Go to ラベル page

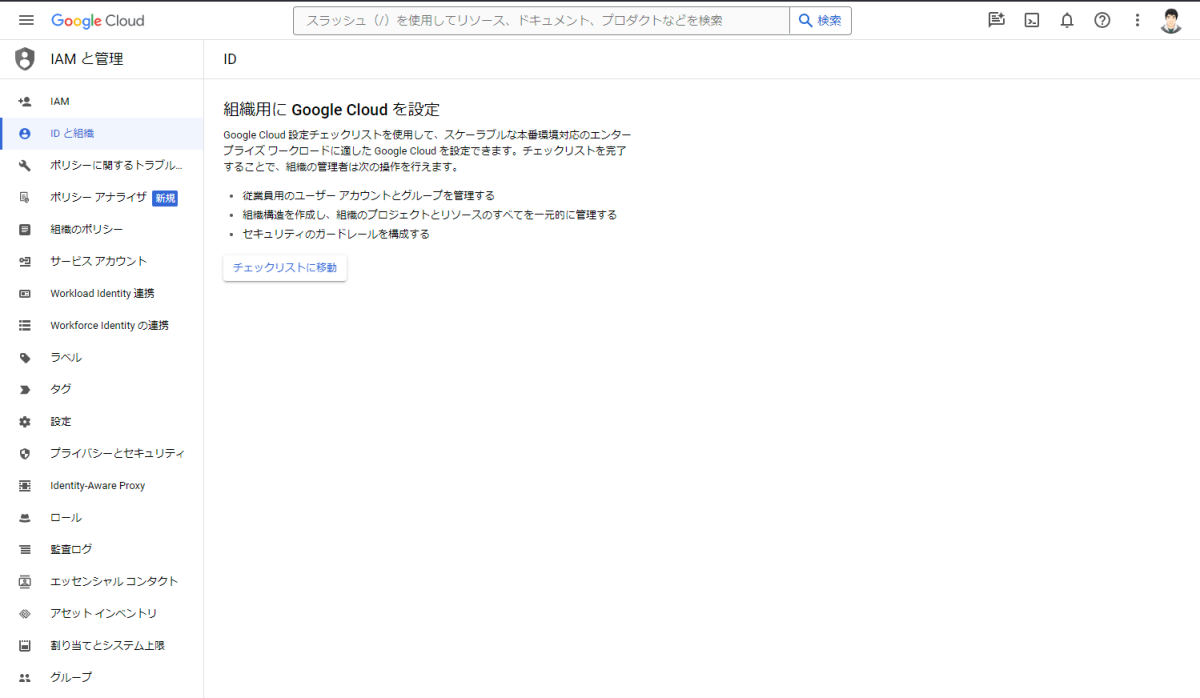(x=101, y=357)
